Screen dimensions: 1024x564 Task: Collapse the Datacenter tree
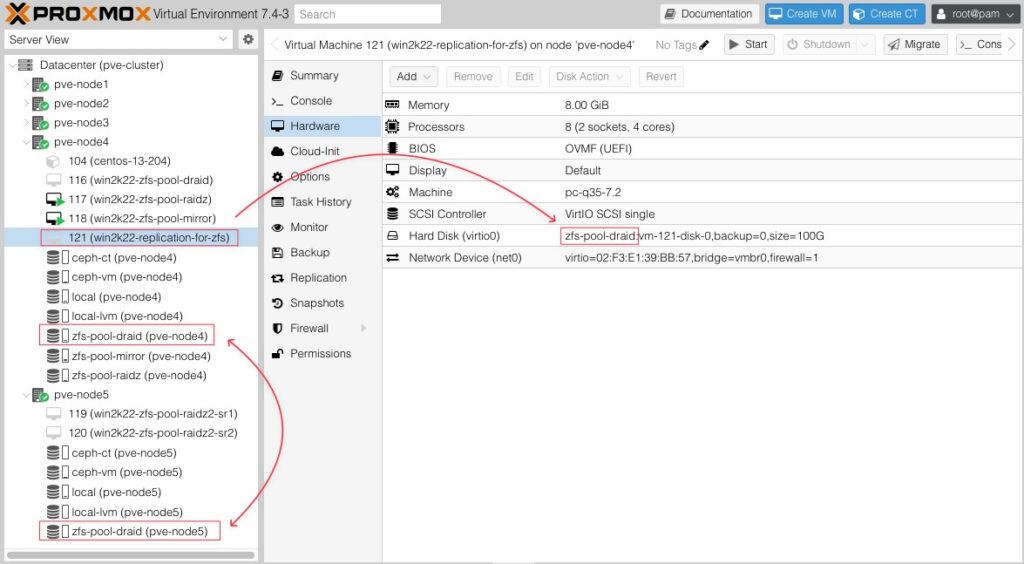coord(12,65)
